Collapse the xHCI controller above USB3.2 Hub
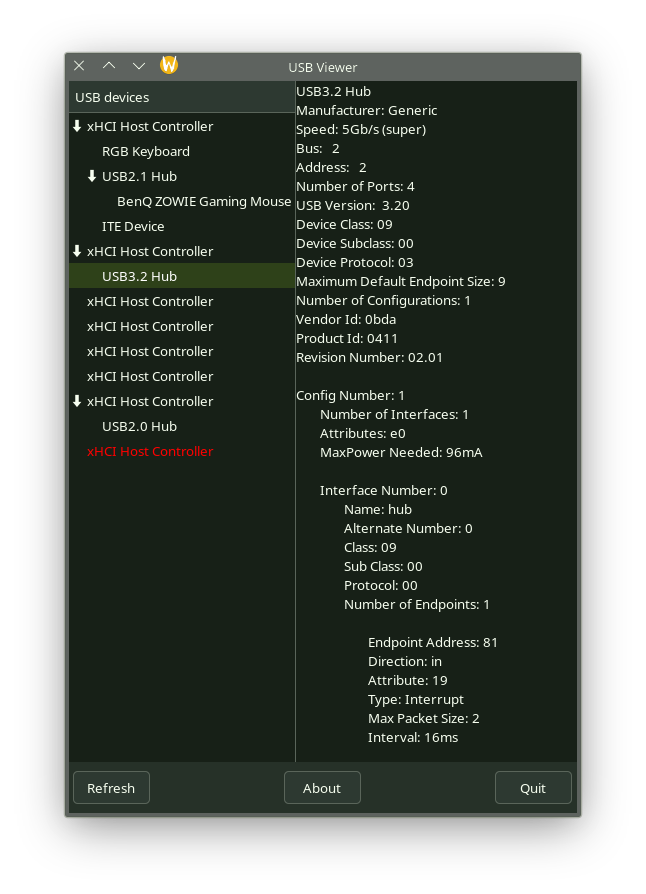 pos(77,252)
